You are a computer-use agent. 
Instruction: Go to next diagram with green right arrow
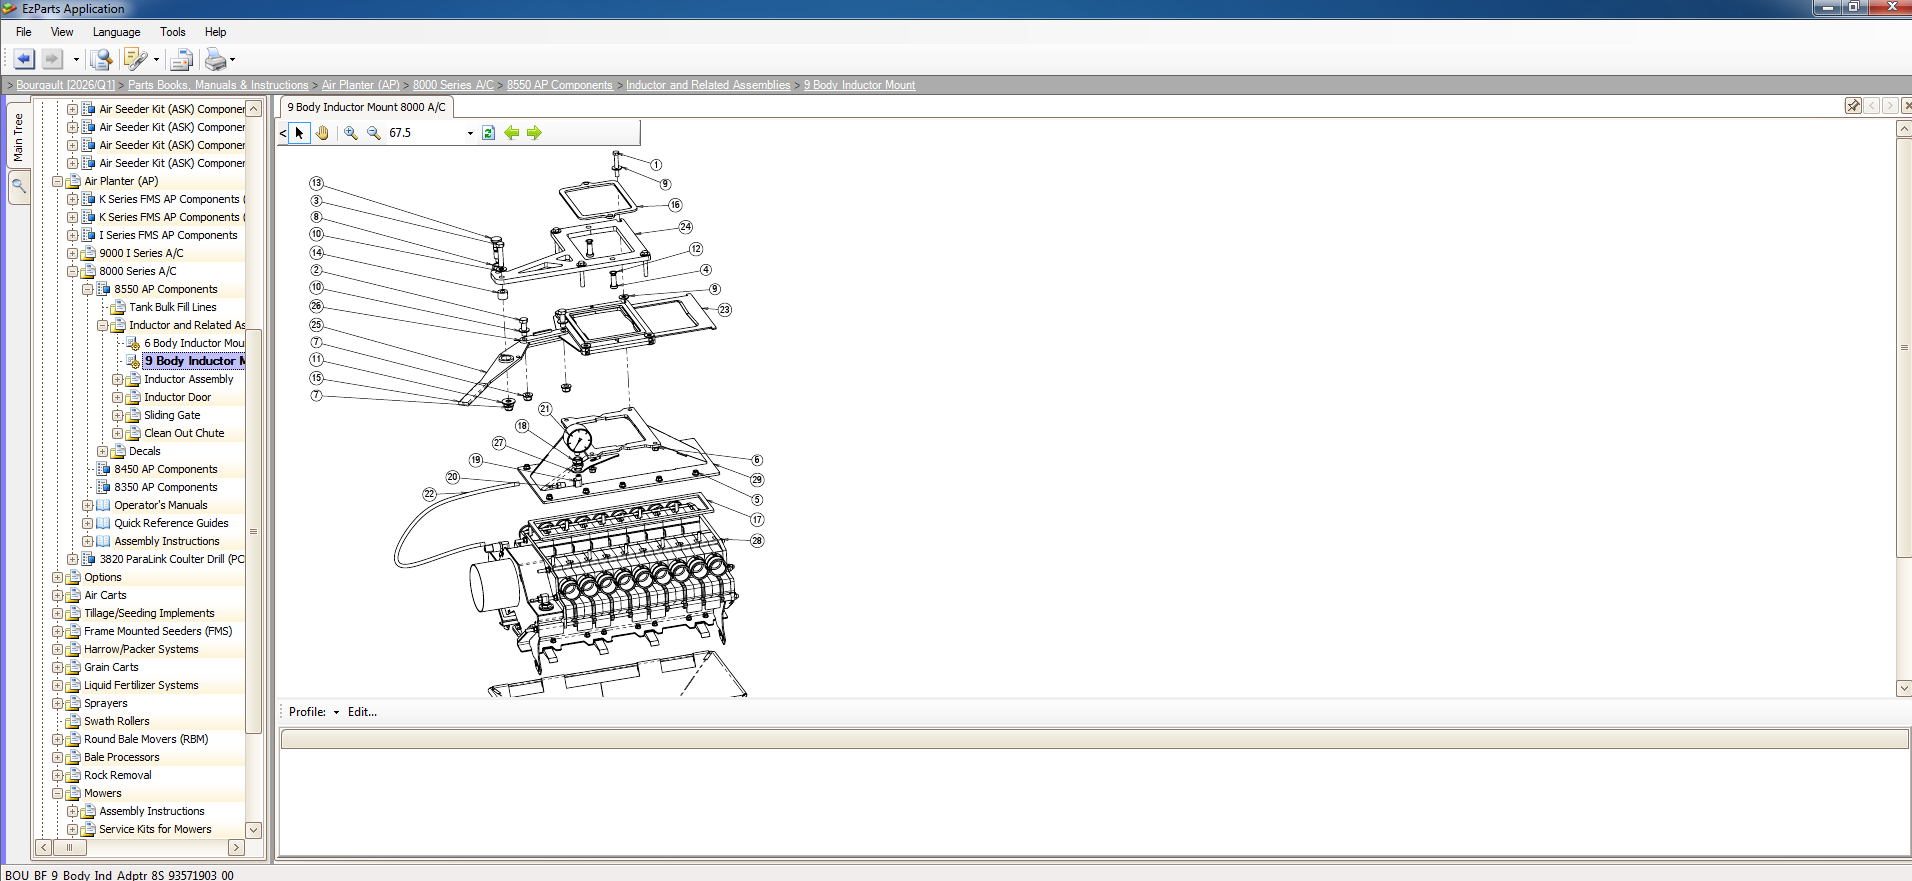534,132
